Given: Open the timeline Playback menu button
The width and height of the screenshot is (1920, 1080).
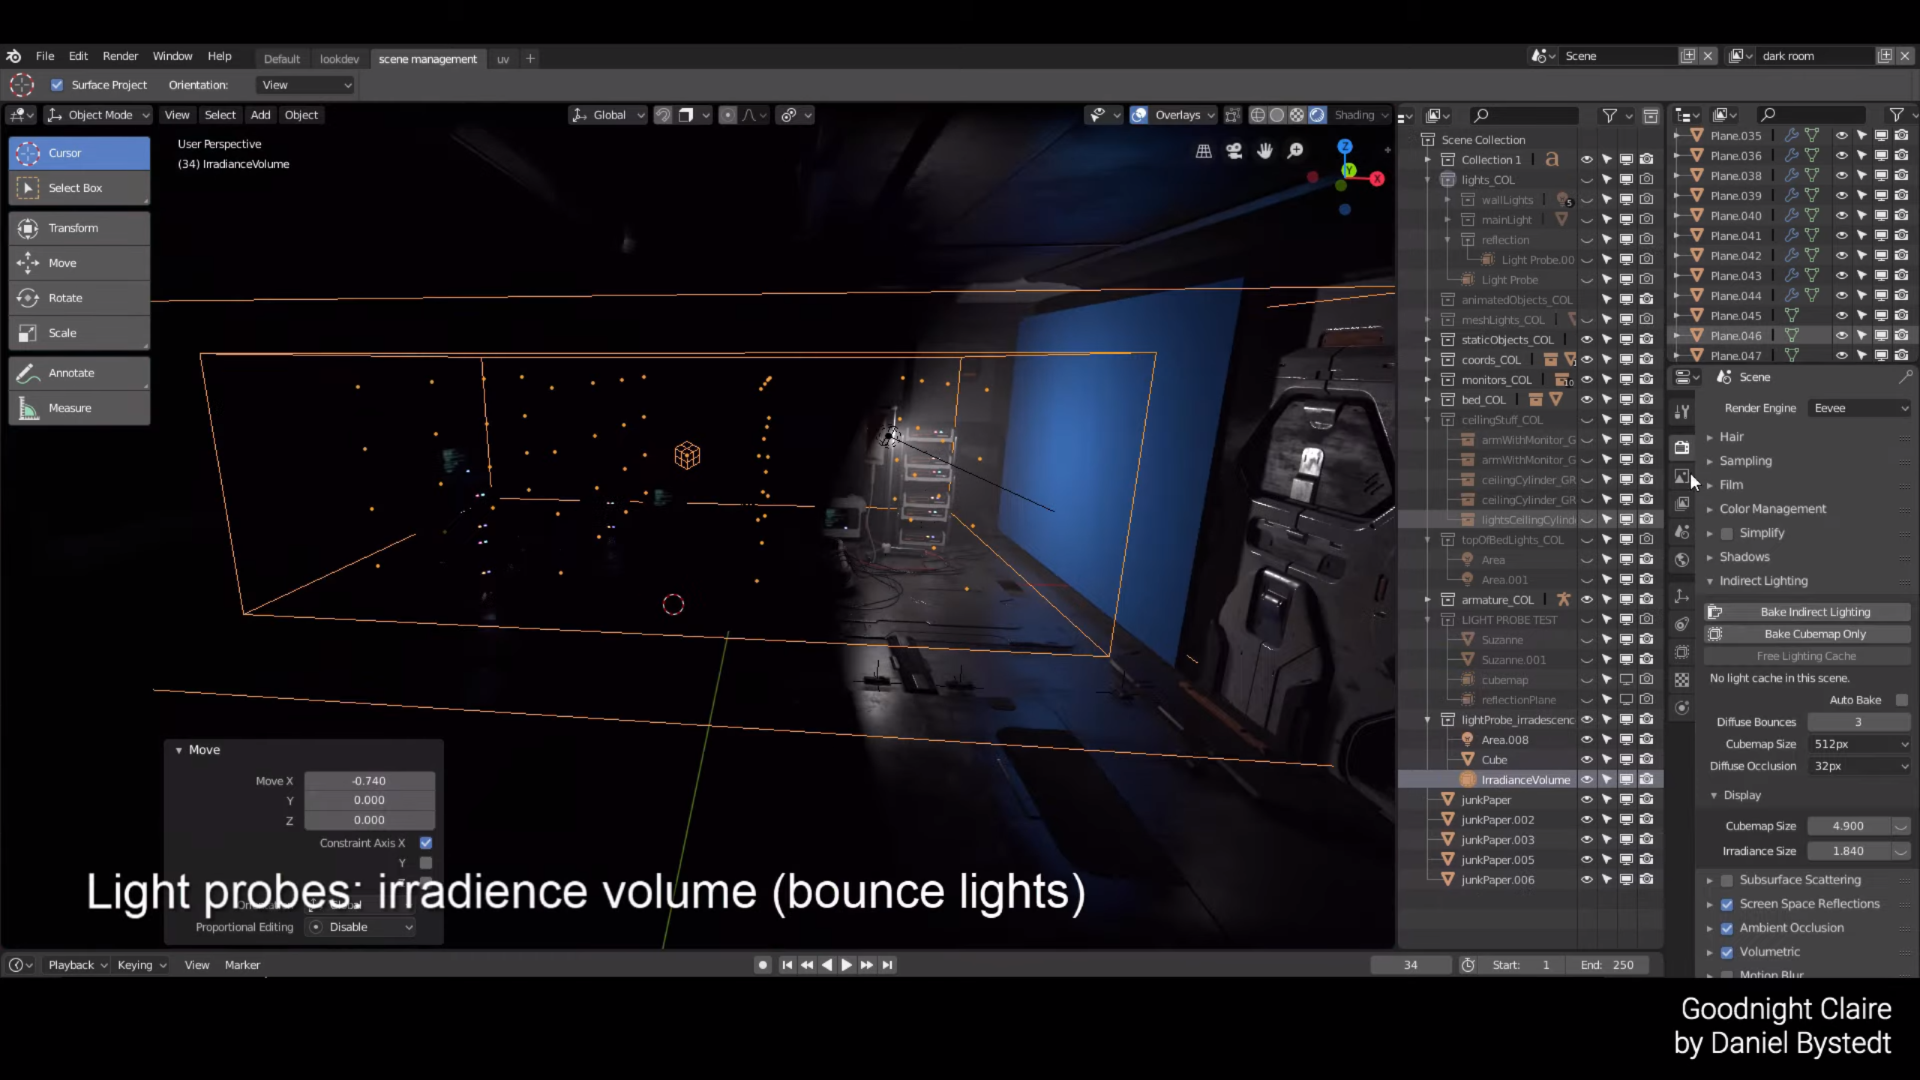Looking at the screenshot, I should point(77,965).
